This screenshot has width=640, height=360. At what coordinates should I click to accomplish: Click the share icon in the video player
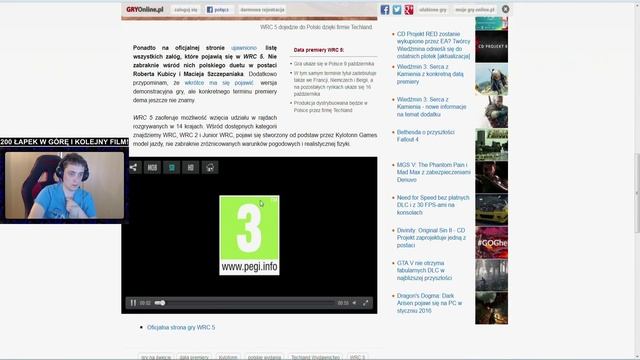133,167
